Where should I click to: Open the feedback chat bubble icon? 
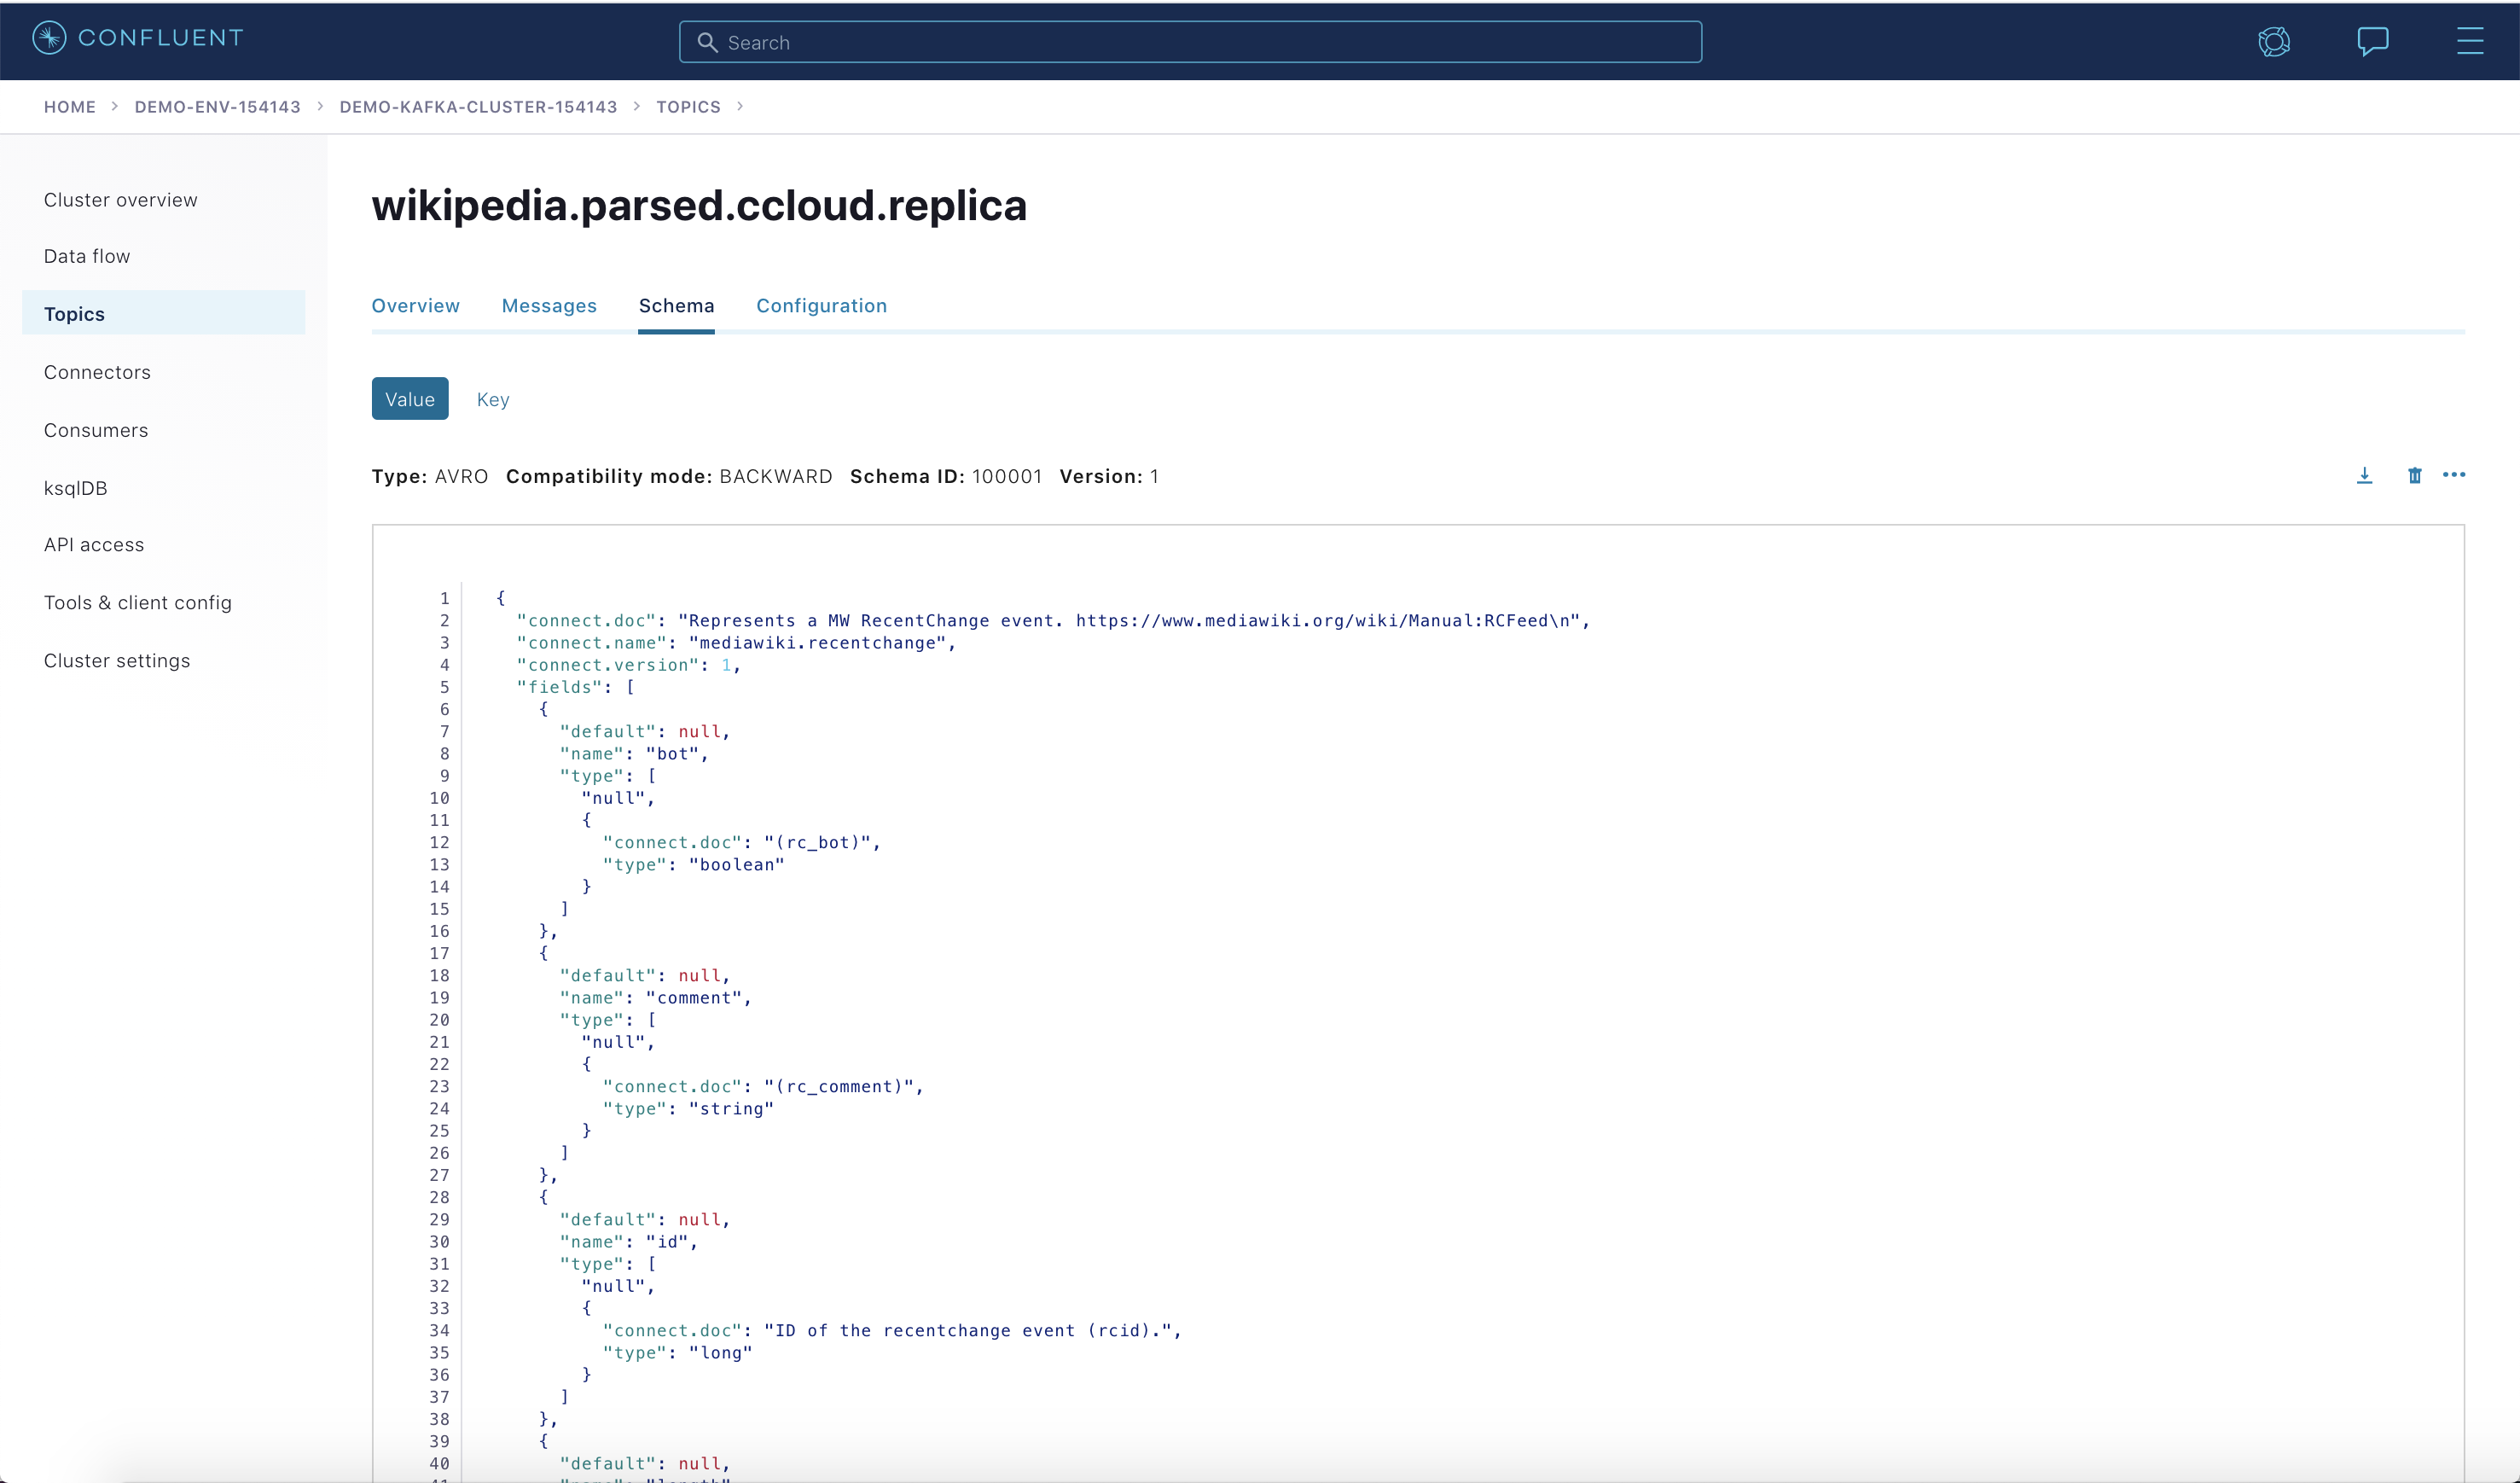(2373, 42)
